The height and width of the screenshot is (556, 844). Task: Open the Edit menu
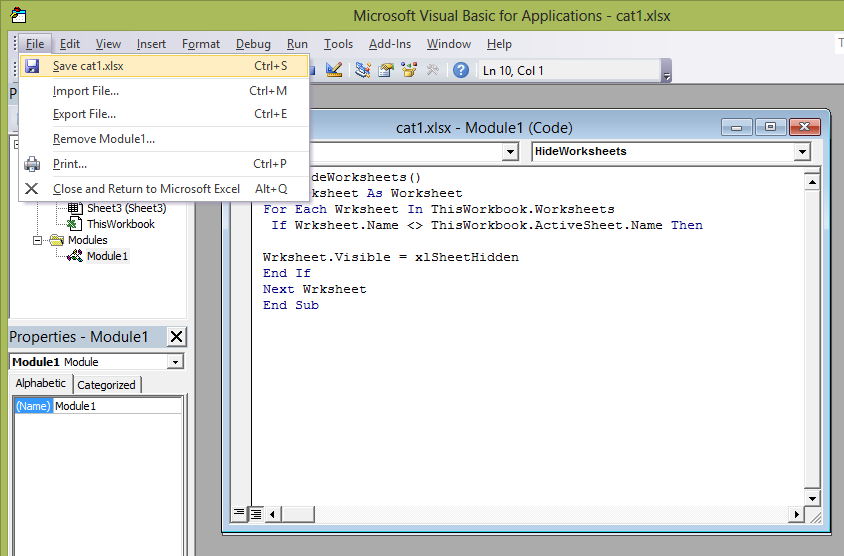click(x=69, y=44)
